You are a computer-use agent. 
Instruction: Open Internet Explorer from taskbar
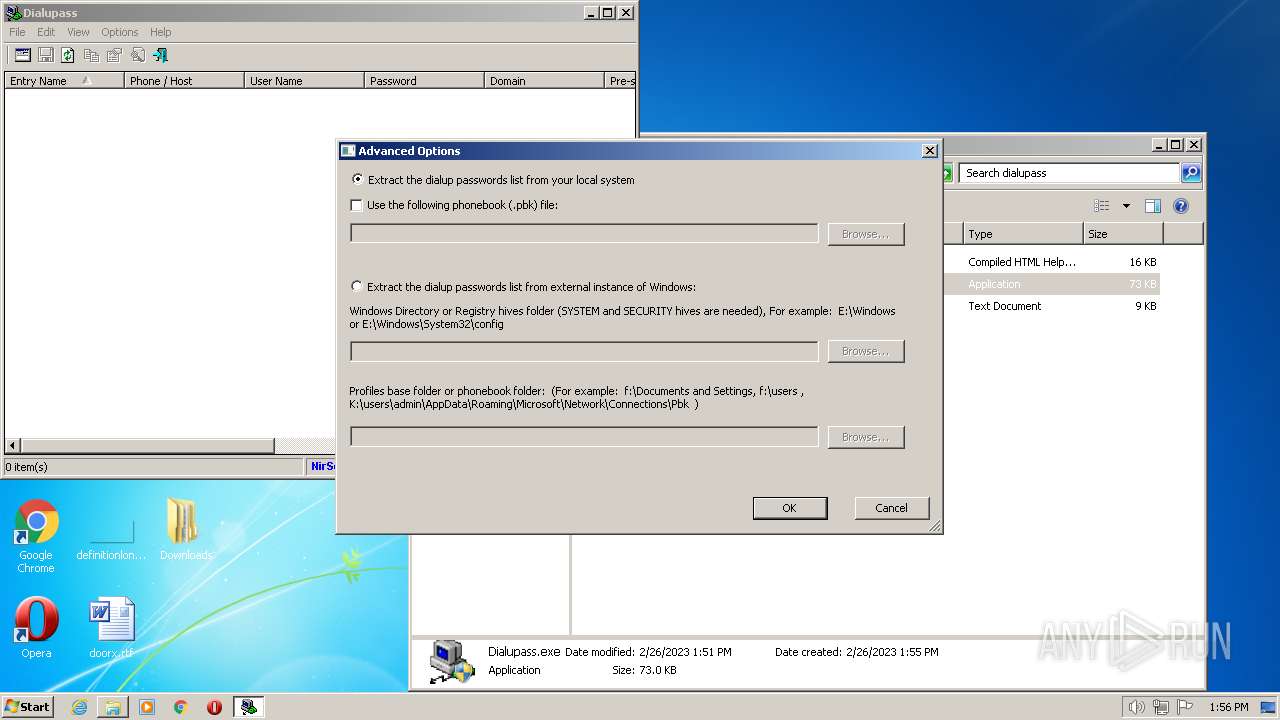tap(79, 707)
